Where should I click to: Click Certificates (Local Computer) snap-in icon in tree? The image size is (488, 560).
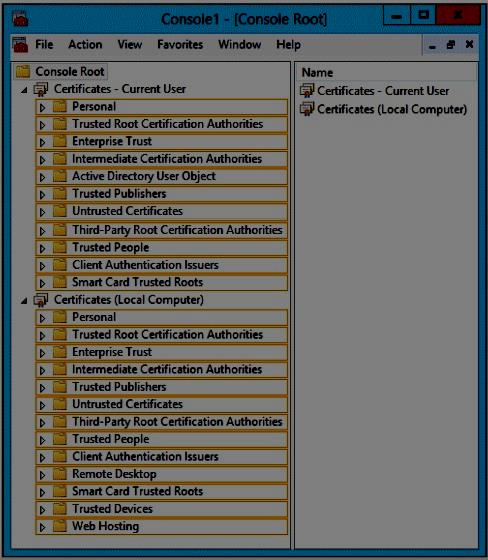tap(41, 300)
